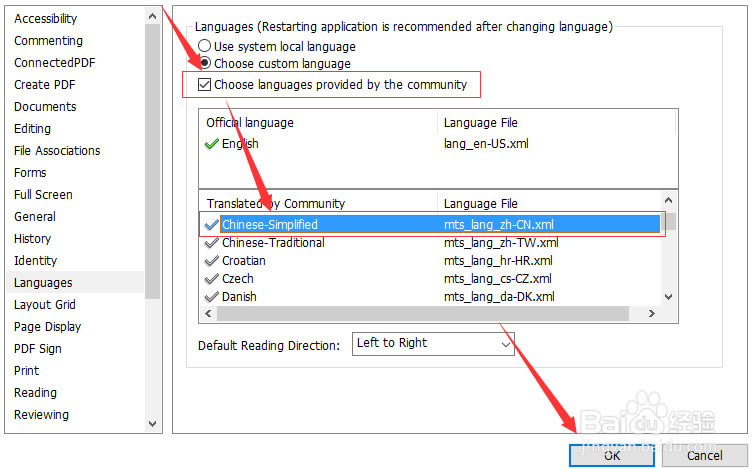The image size is (755, 469).
Task: Click lang_en-US.xml file name
Action: (x=486, y=143)
